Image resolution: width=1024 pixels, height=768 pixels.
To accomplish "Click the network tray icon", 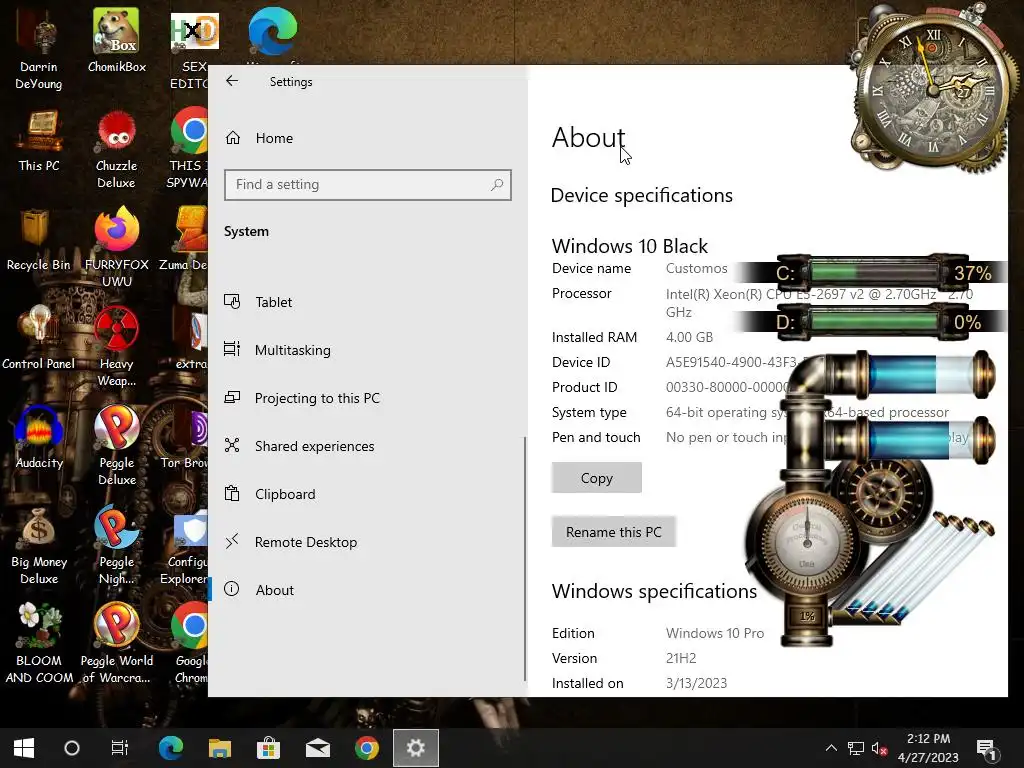I will (x=856, y=748).
